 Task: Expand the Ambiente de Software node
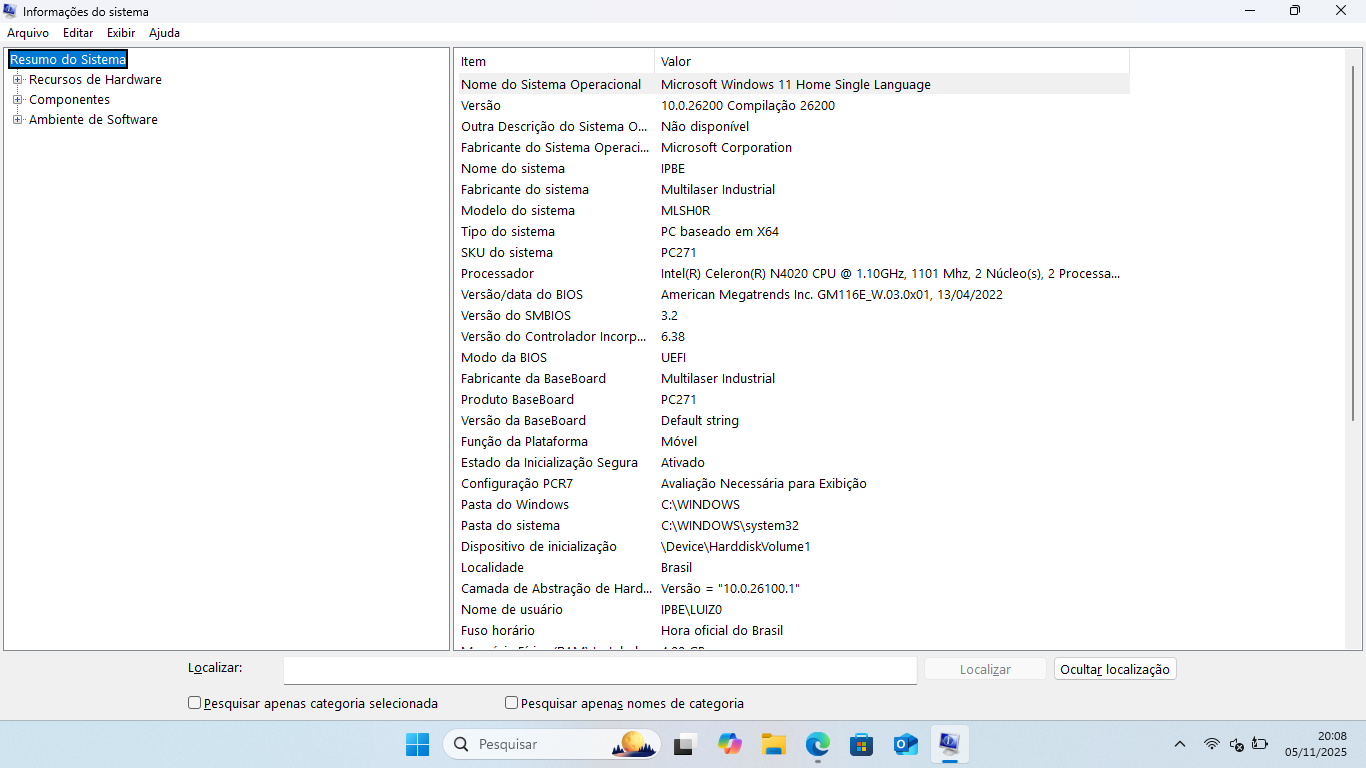coord(17,119)
